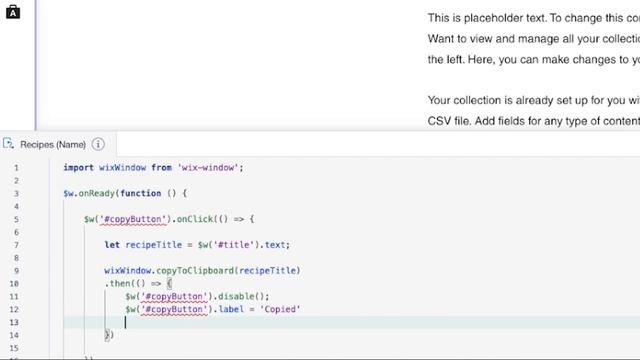640x360 pixels.
Task: Click the label property on line 12
Action: pyautogui.click(x=231, y=309)
